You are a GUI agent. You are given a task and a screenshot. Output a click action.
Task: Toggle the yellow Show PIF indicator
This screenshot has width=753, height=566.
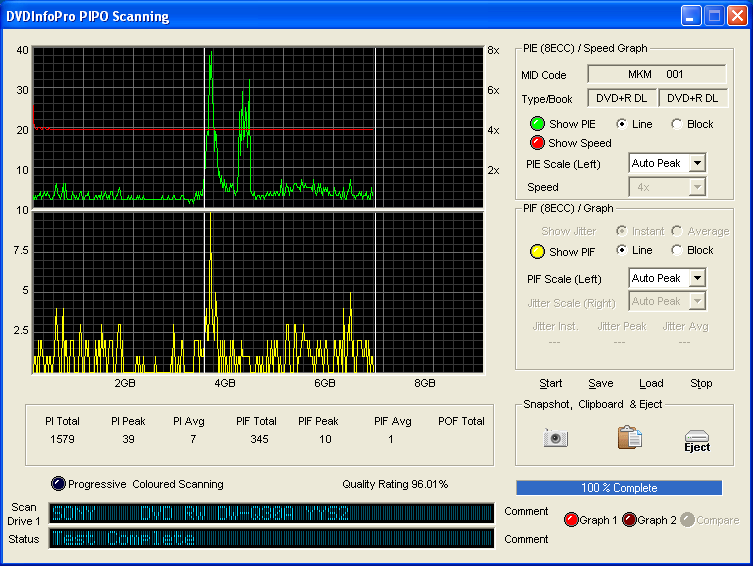click(537, 252)
